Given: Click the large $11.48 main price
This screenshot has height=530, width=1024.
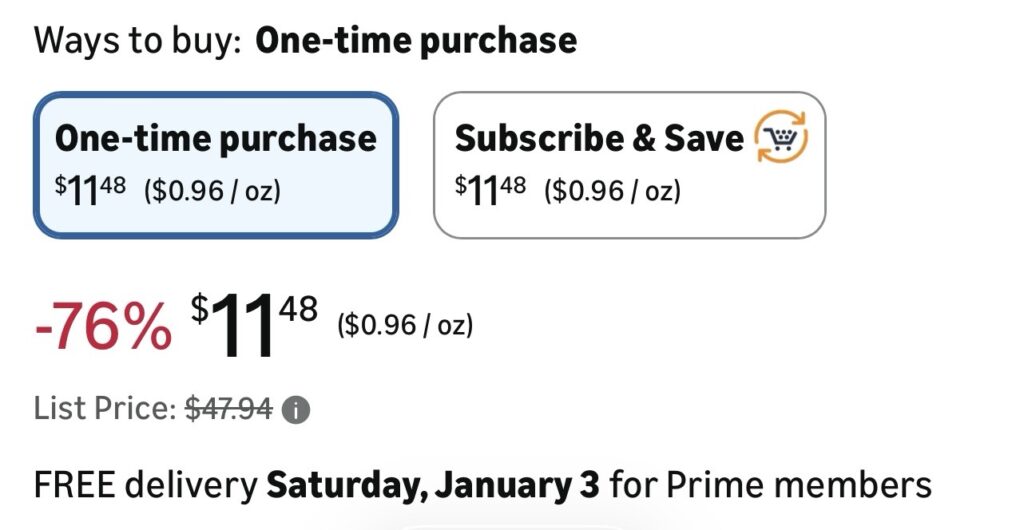Looking at the screenshot, I should [x=254, y=326].
